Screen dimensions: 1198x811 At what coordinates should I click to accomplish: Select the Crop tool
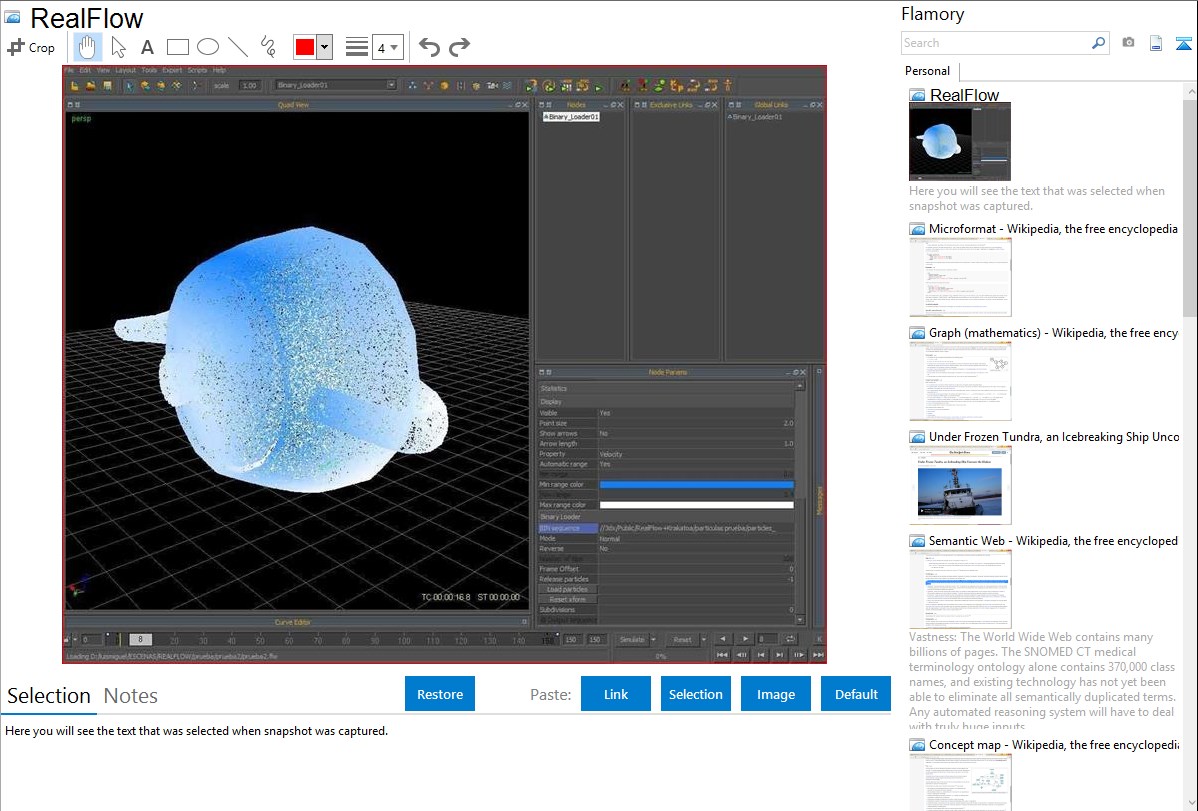(x=31, y=47)
